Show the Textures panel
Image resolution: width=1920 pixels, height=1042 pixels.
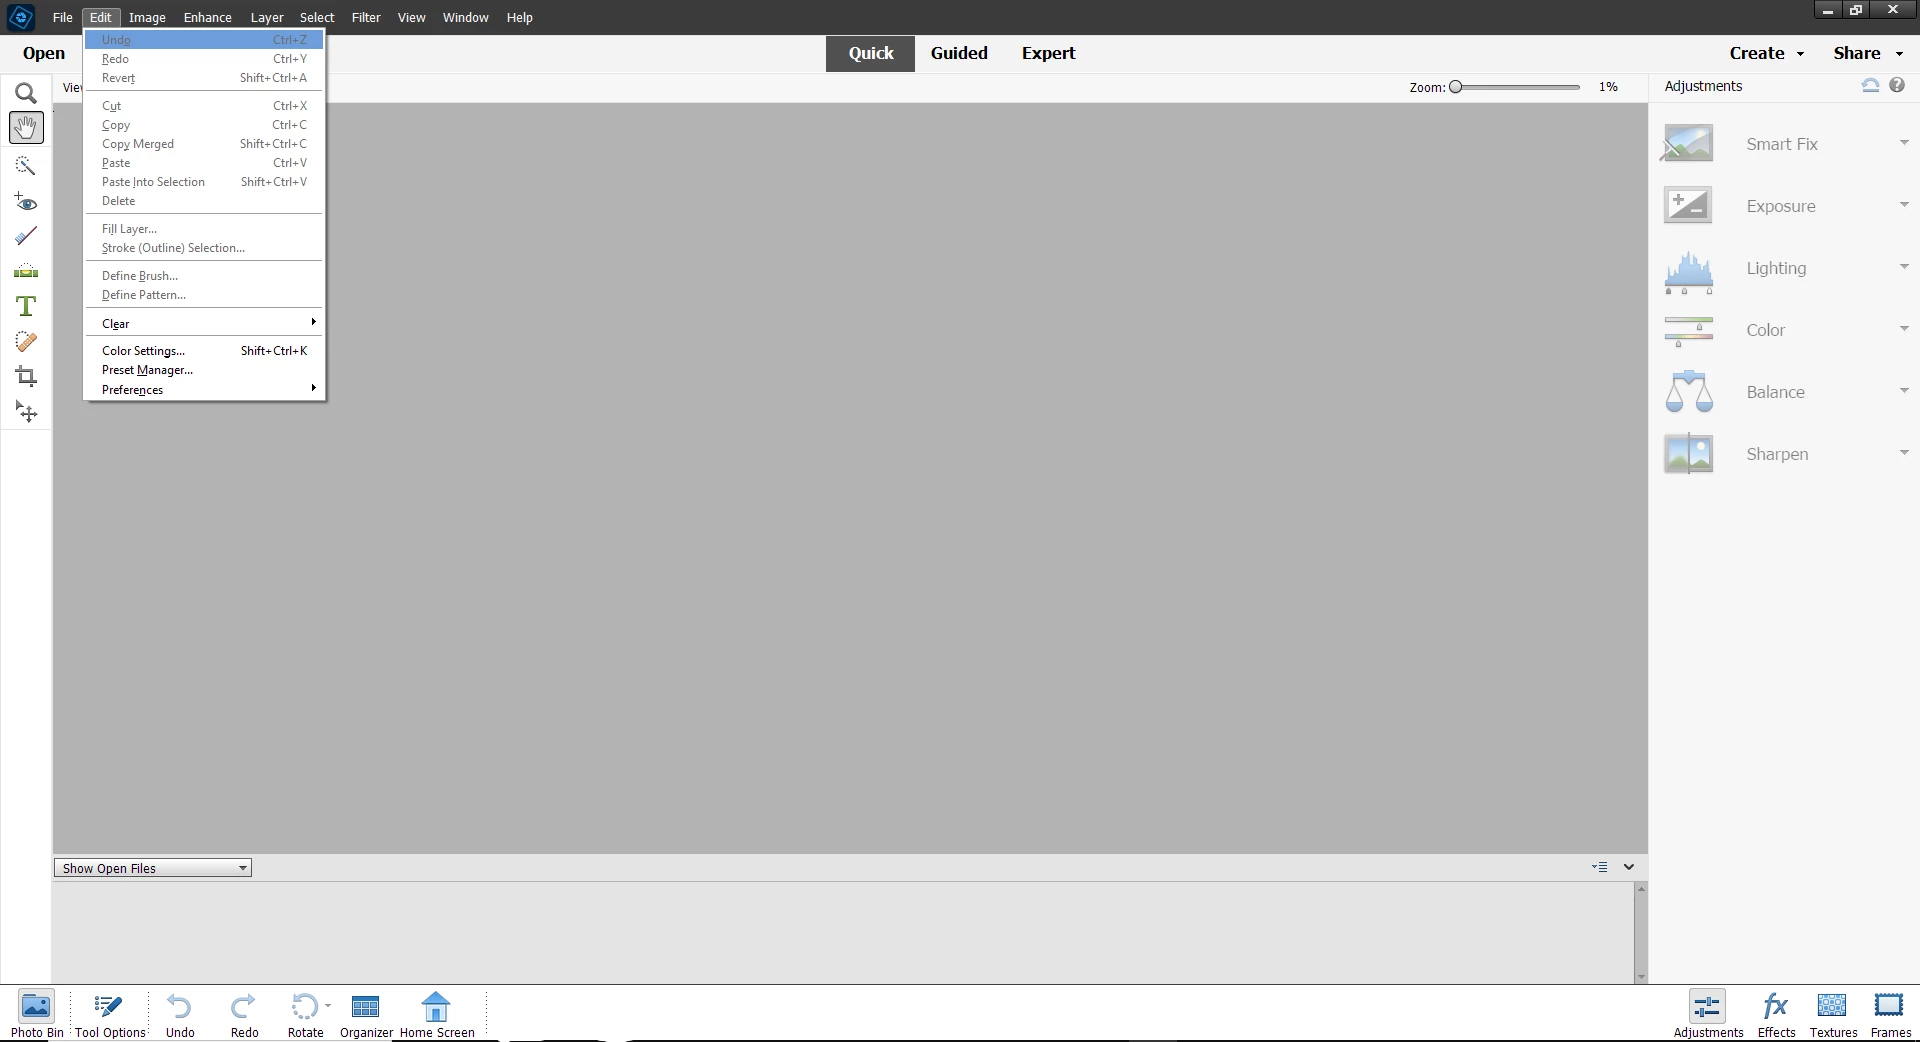[1833, 1015]
